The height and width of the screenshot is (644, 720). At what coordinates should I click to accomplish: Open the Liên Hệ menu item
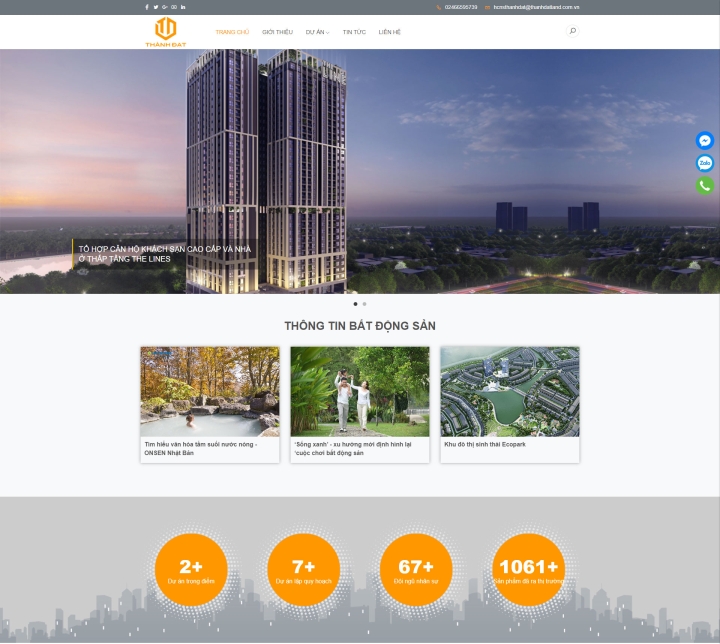389,32
